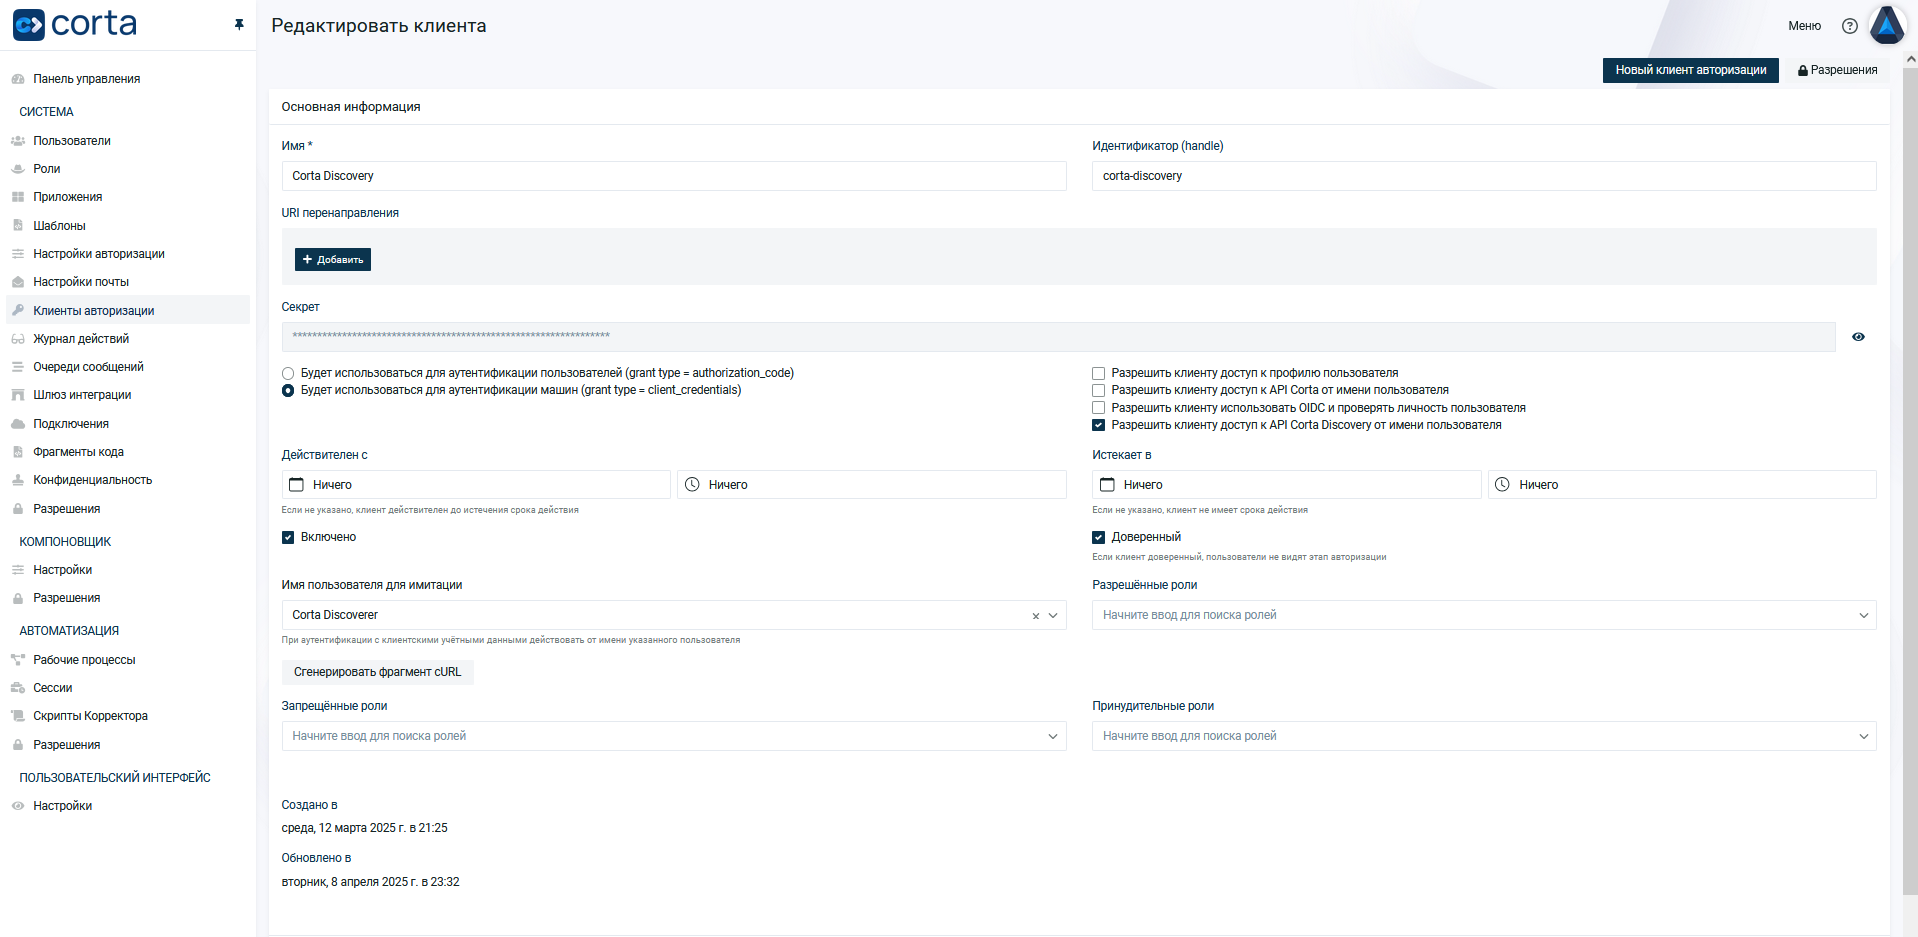Click the Конфиденциальность stamp icon
This screenshot has height=937, width=1918.
tap(18, 480)
